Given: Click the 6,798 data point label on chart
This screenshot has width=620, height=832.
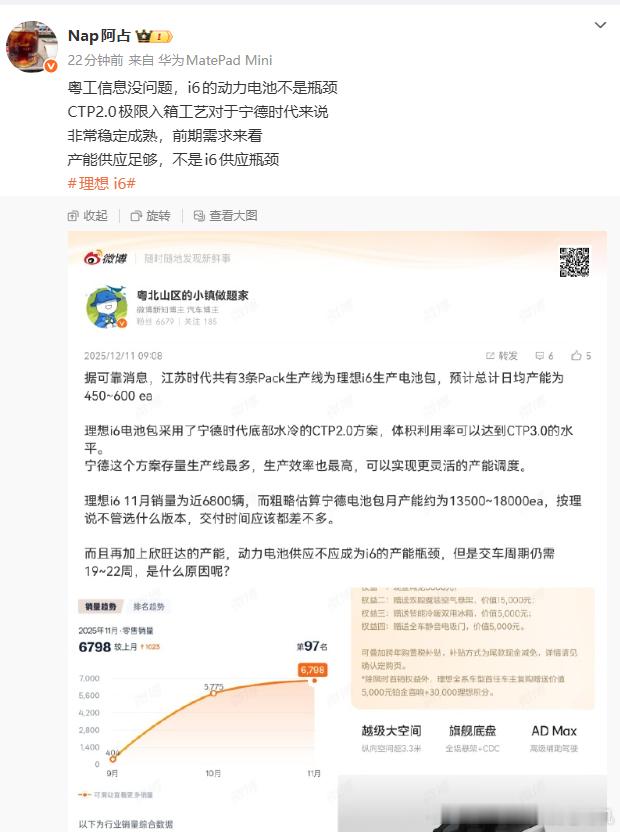Looking at the screenshot, I should 312,670.
